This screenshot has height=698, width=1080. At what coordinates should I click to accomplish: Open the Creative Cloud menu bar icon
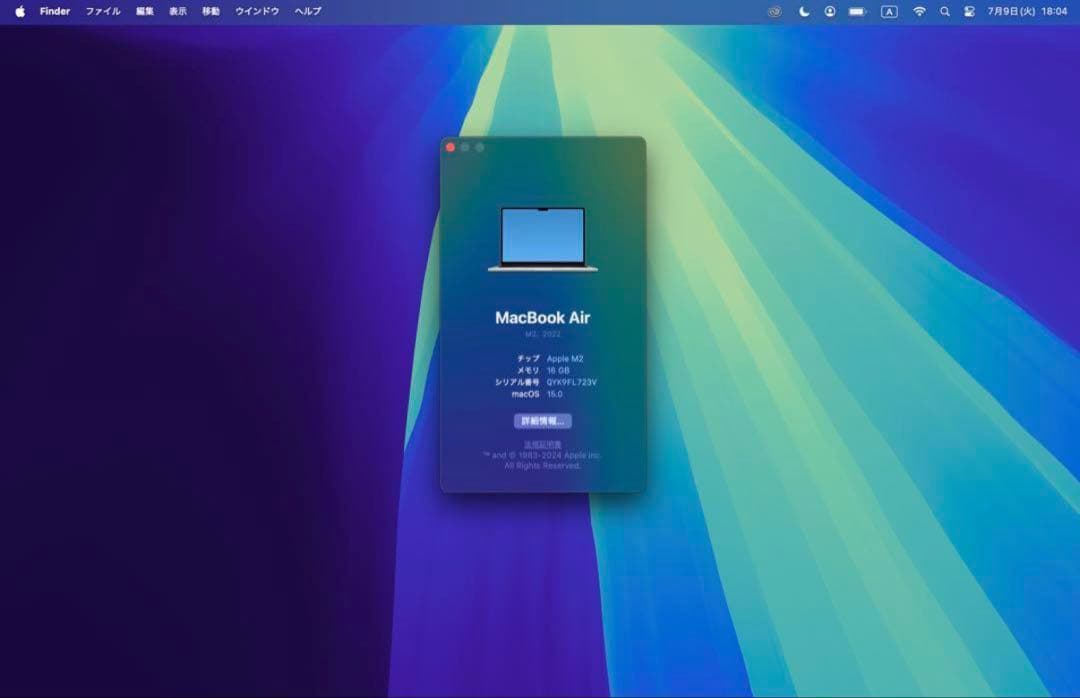point(774,12)
